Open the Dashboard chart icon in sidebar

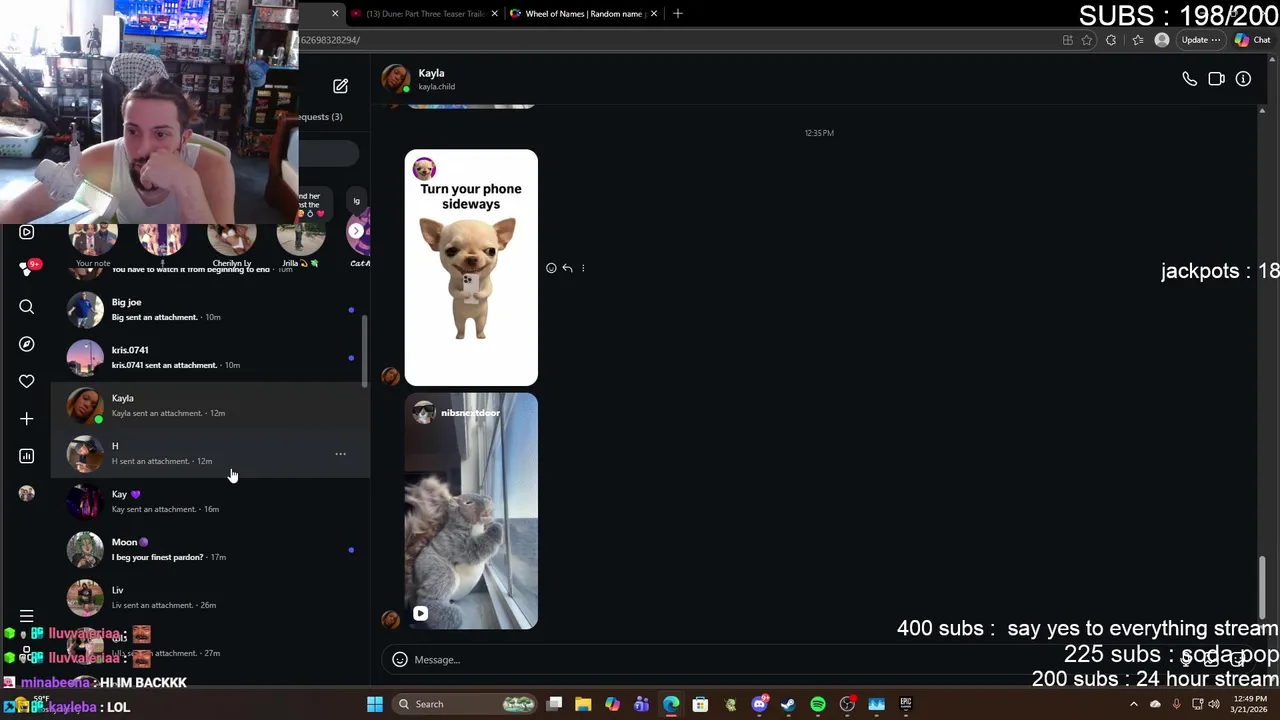(27, 456)
